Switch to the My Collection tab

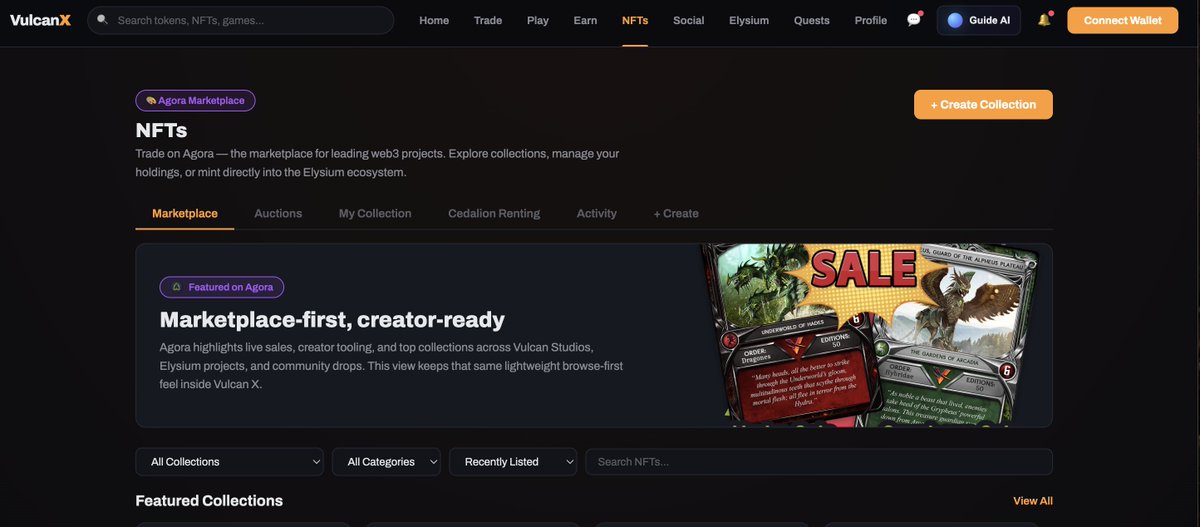[x=375, y=213]
